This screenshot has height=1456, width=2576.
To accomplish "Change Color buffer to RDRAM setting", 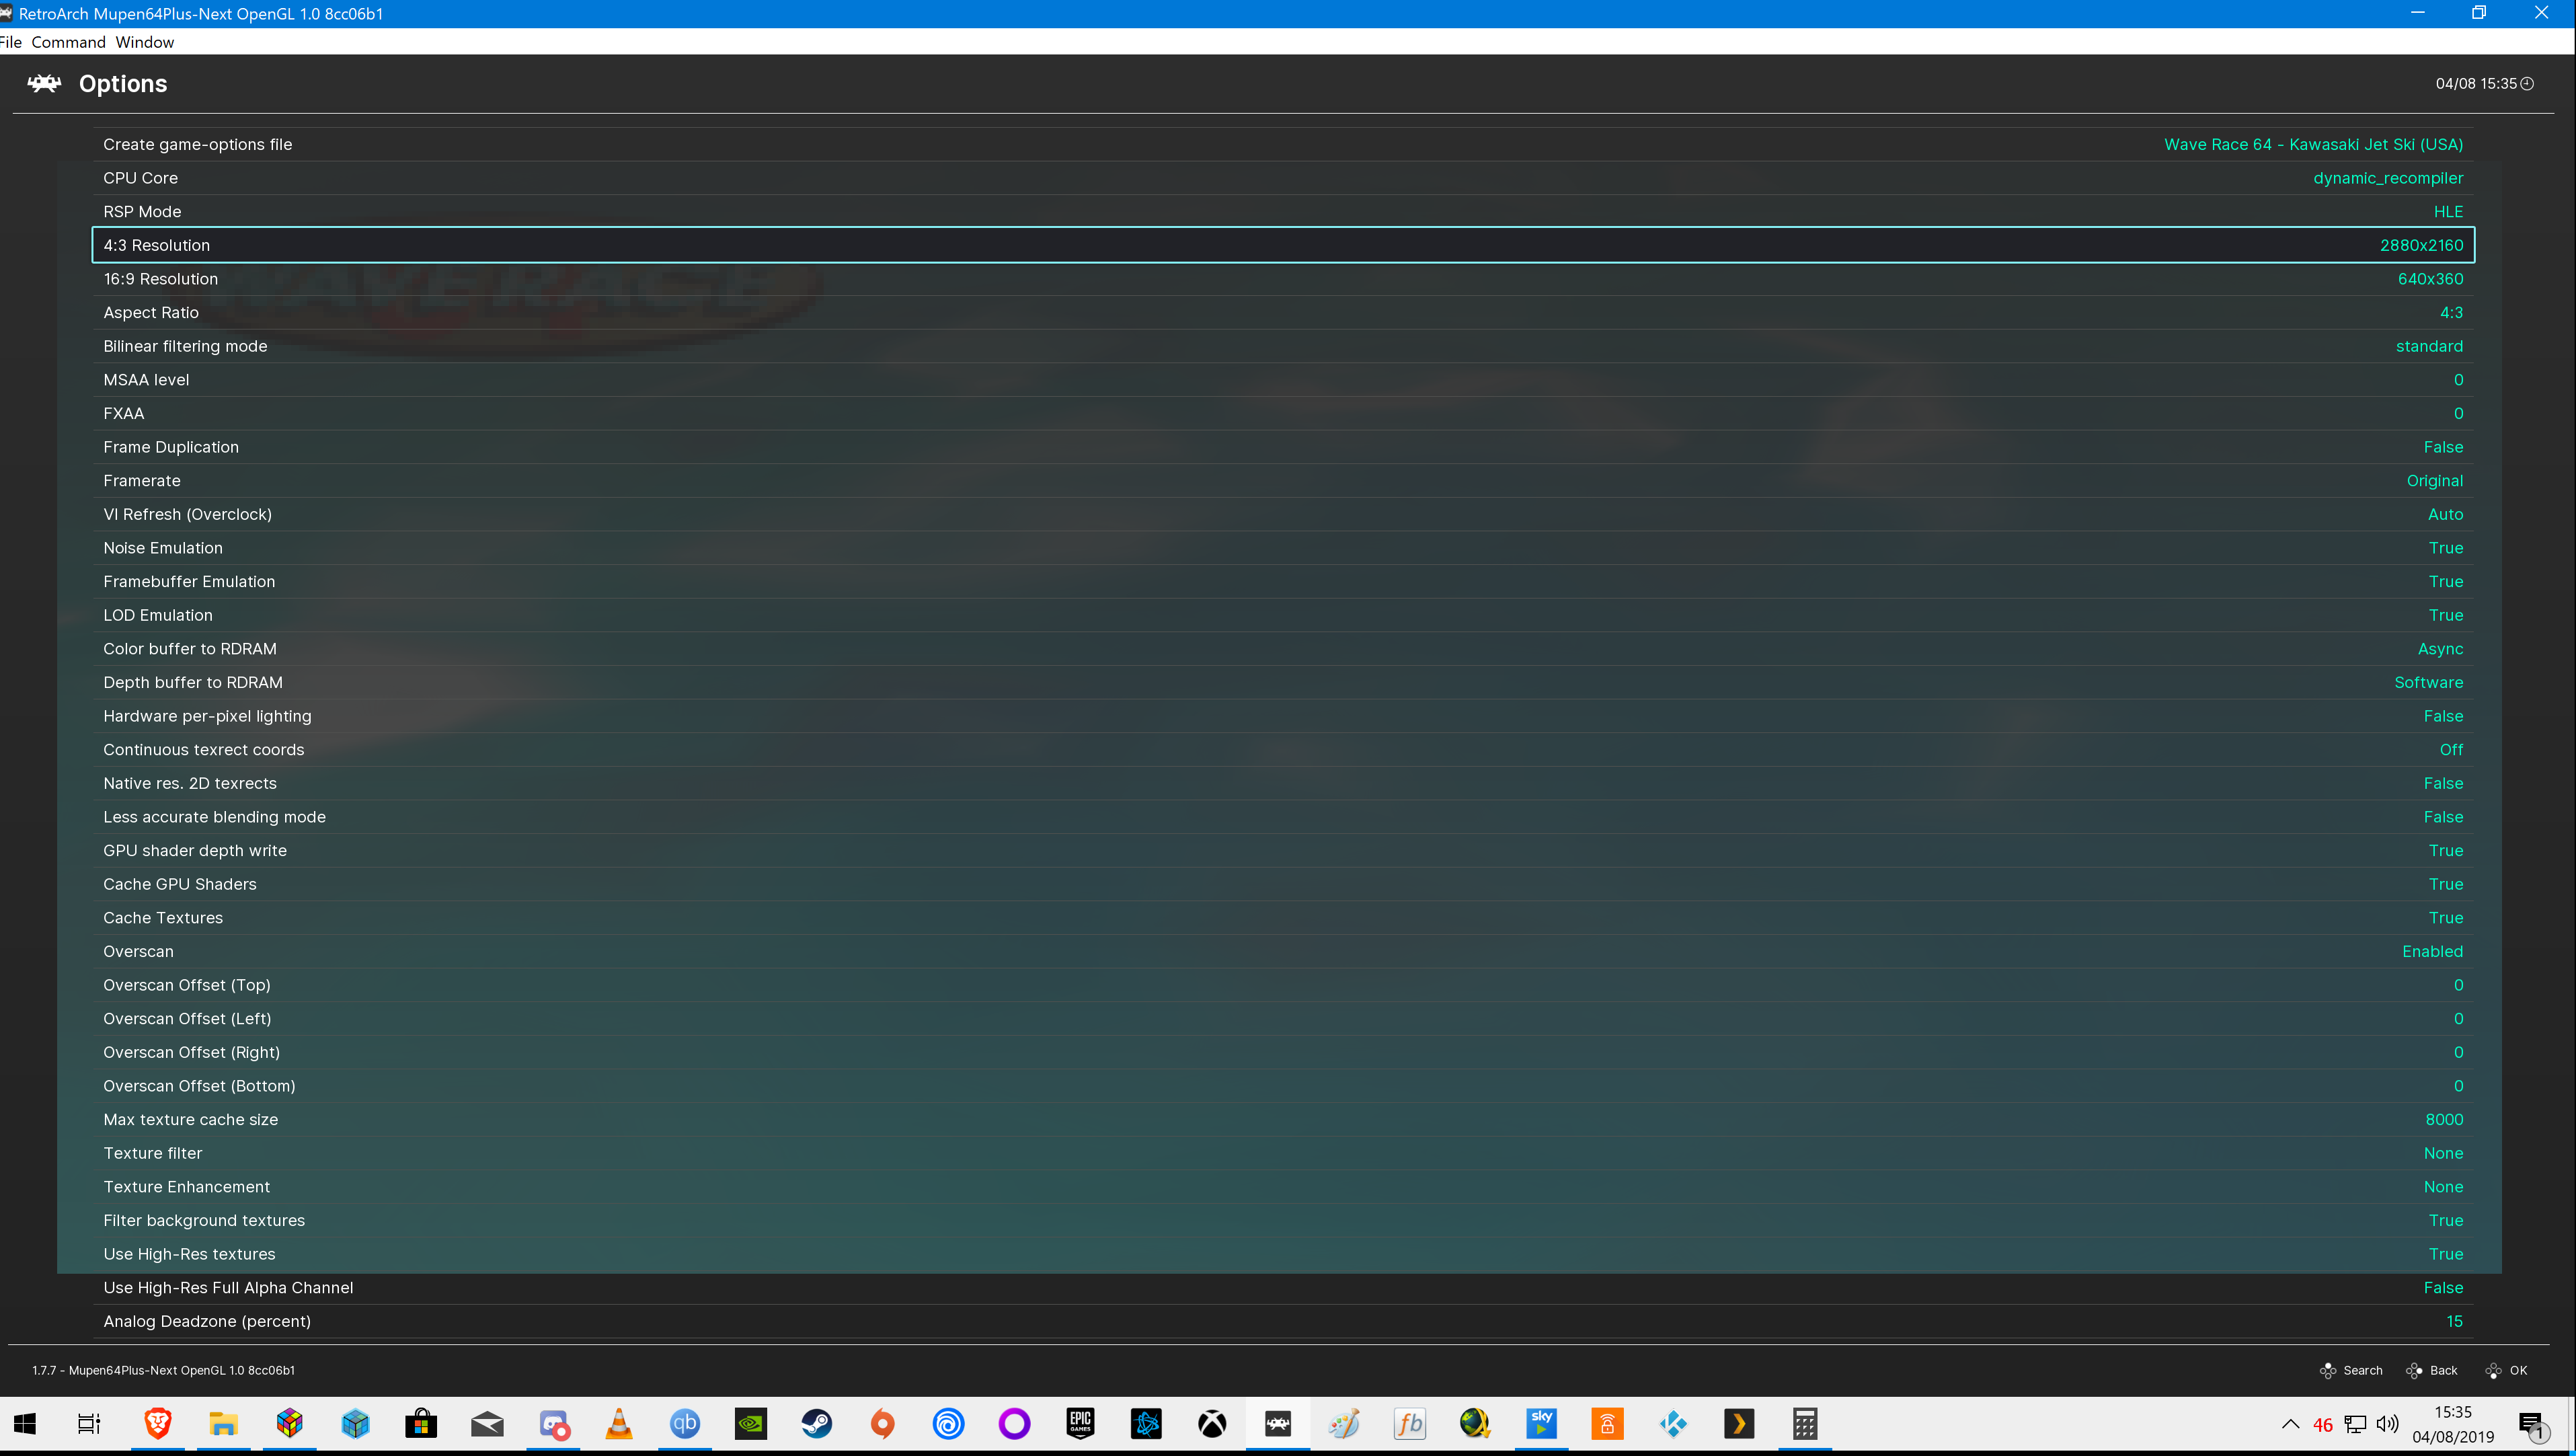I will coord(1283,649).
